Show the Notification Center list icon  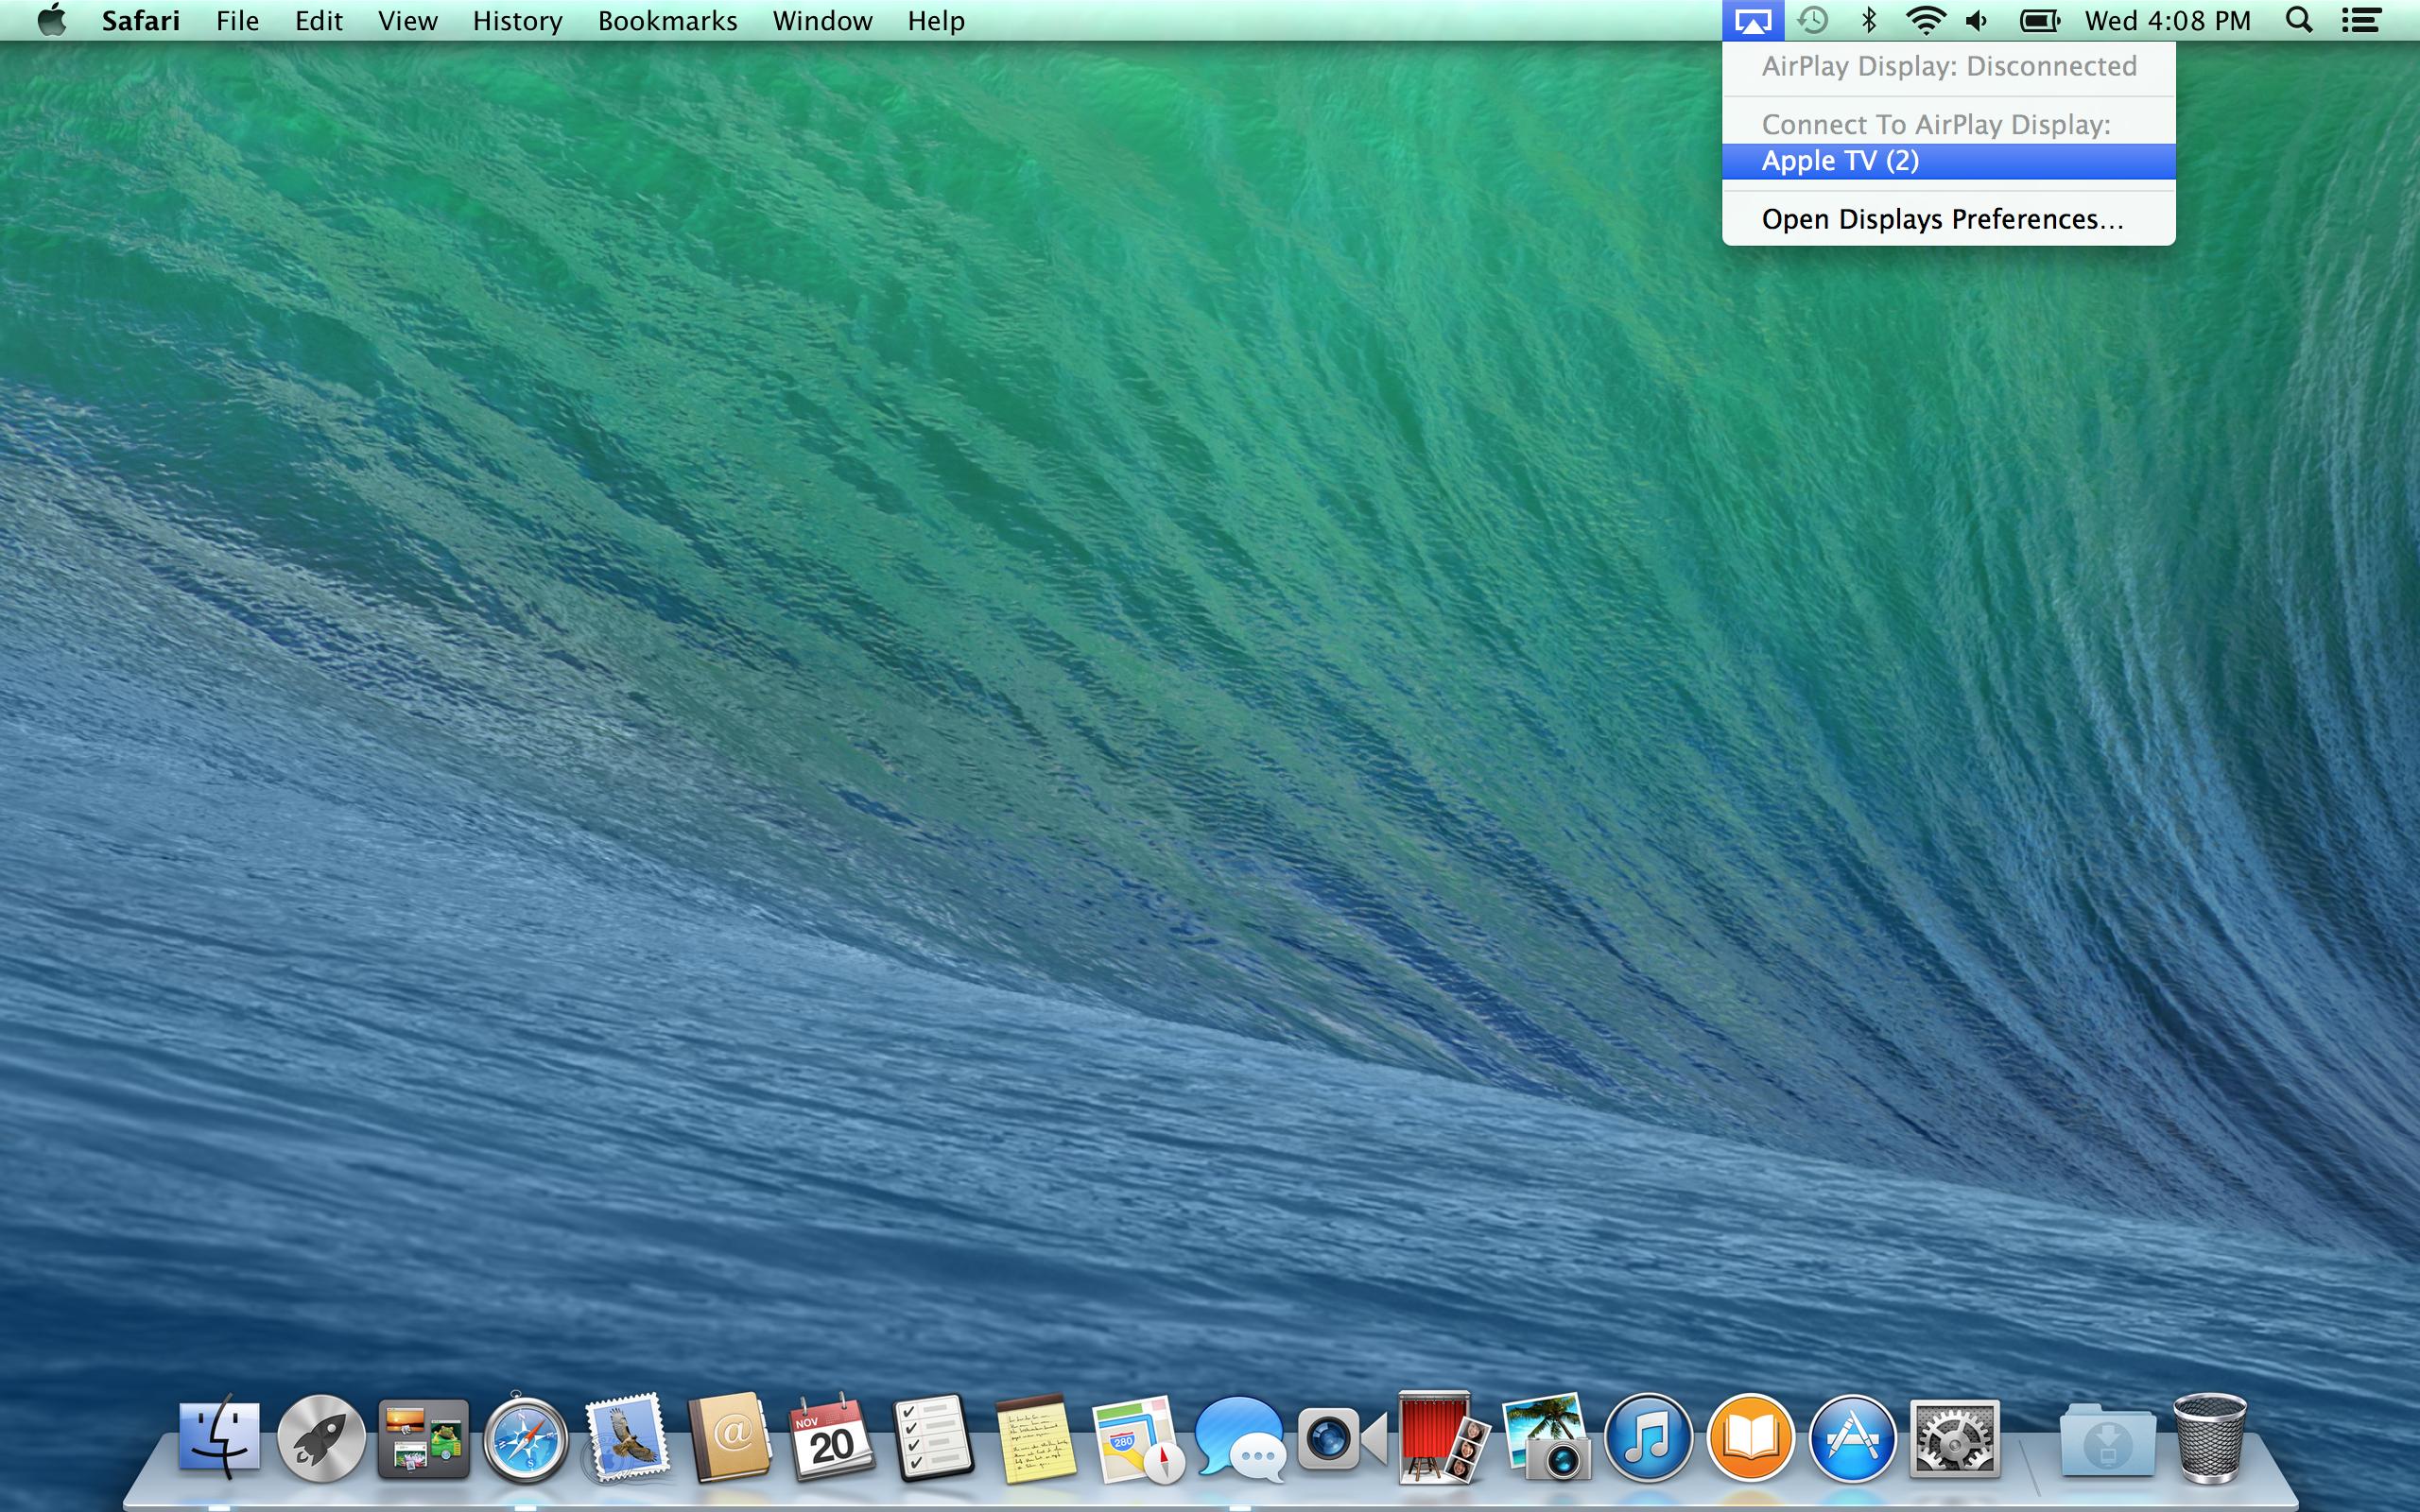pyautogui.click(x=2361, y=21)
